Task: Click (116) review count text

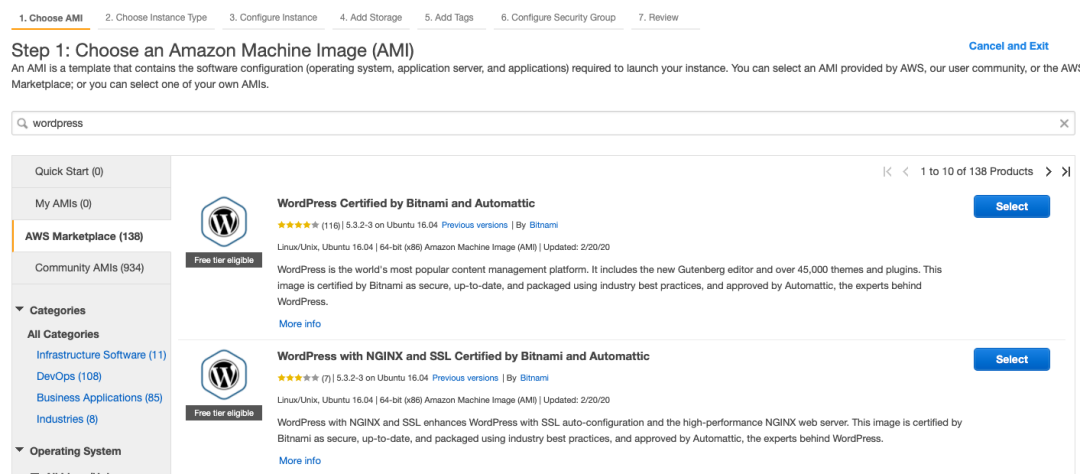Action: 331,225
